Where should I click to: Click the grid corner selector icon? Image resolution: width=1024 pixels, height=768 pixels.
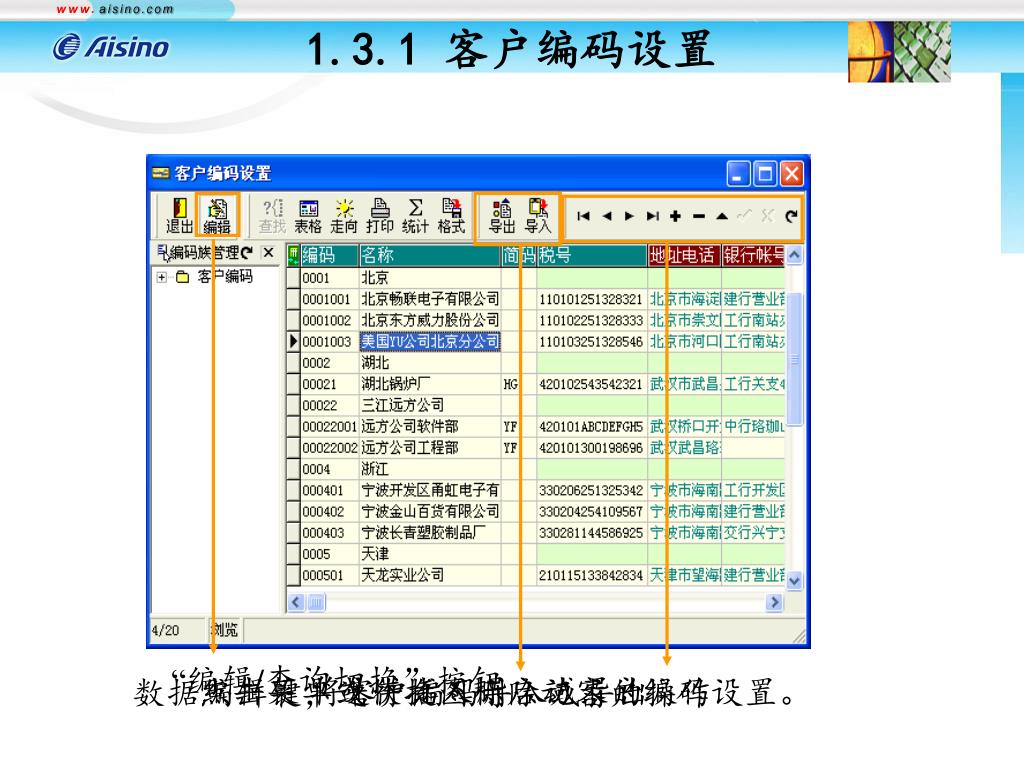point(293,255)
